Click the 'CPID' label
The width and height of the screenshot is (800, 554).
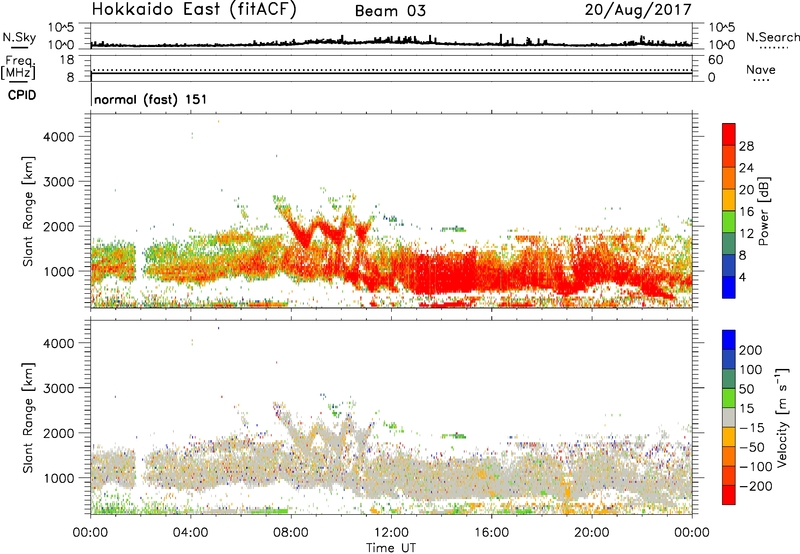coord(22,95)
